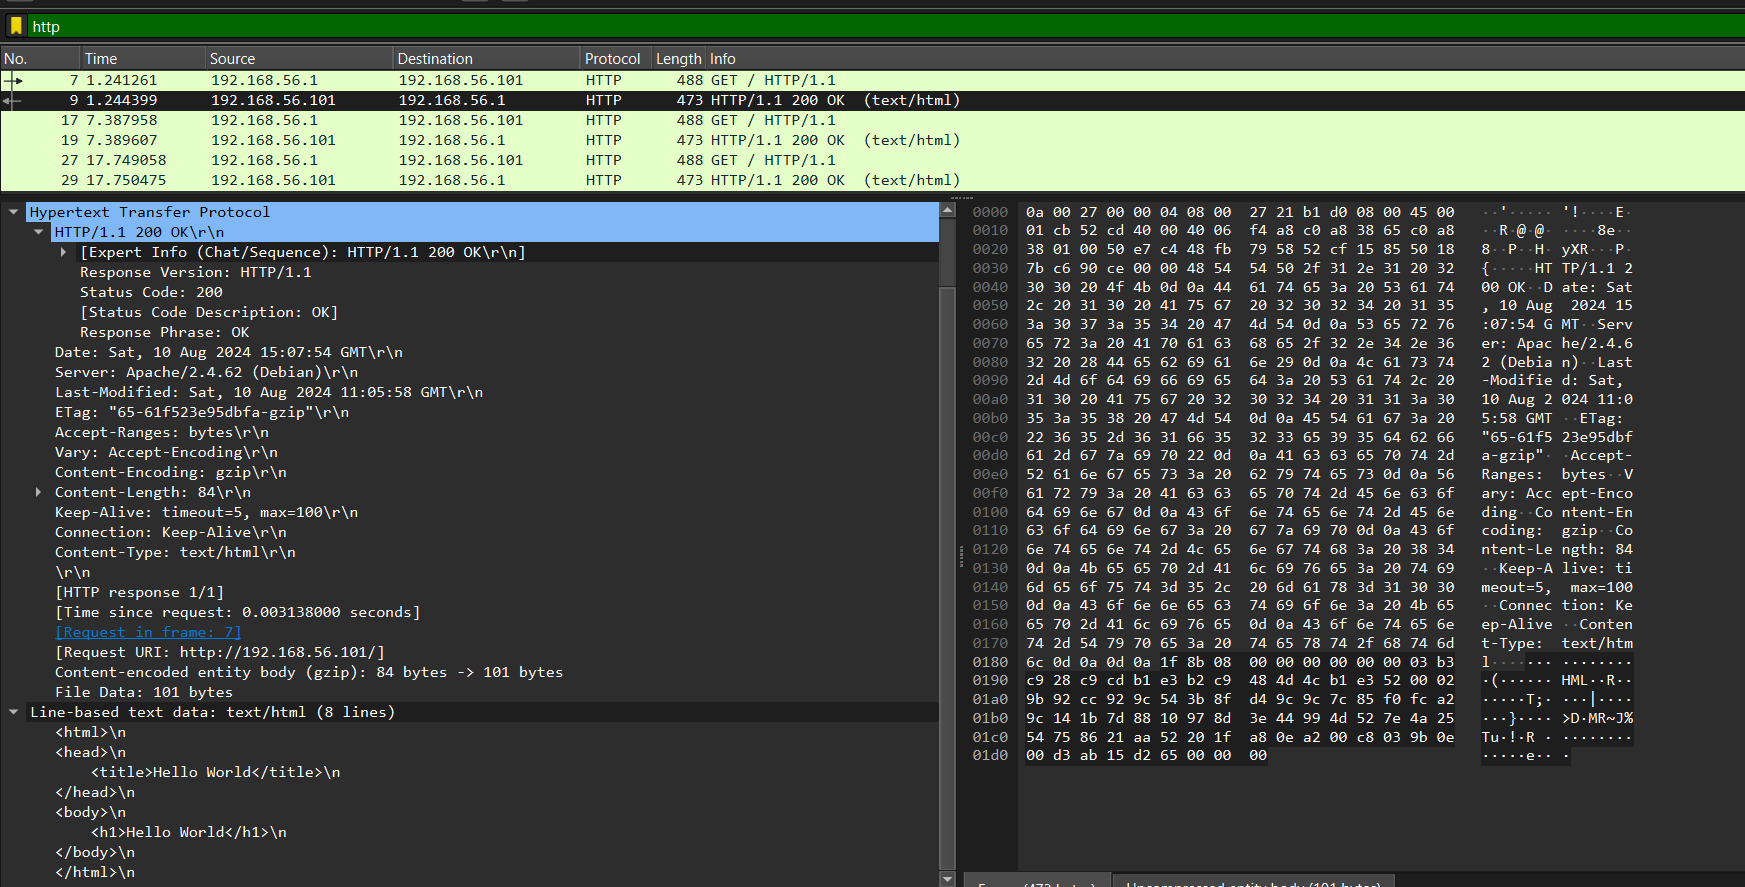Sort packets by the Source column
The image size is (1745, 887).
coord(299,59)
